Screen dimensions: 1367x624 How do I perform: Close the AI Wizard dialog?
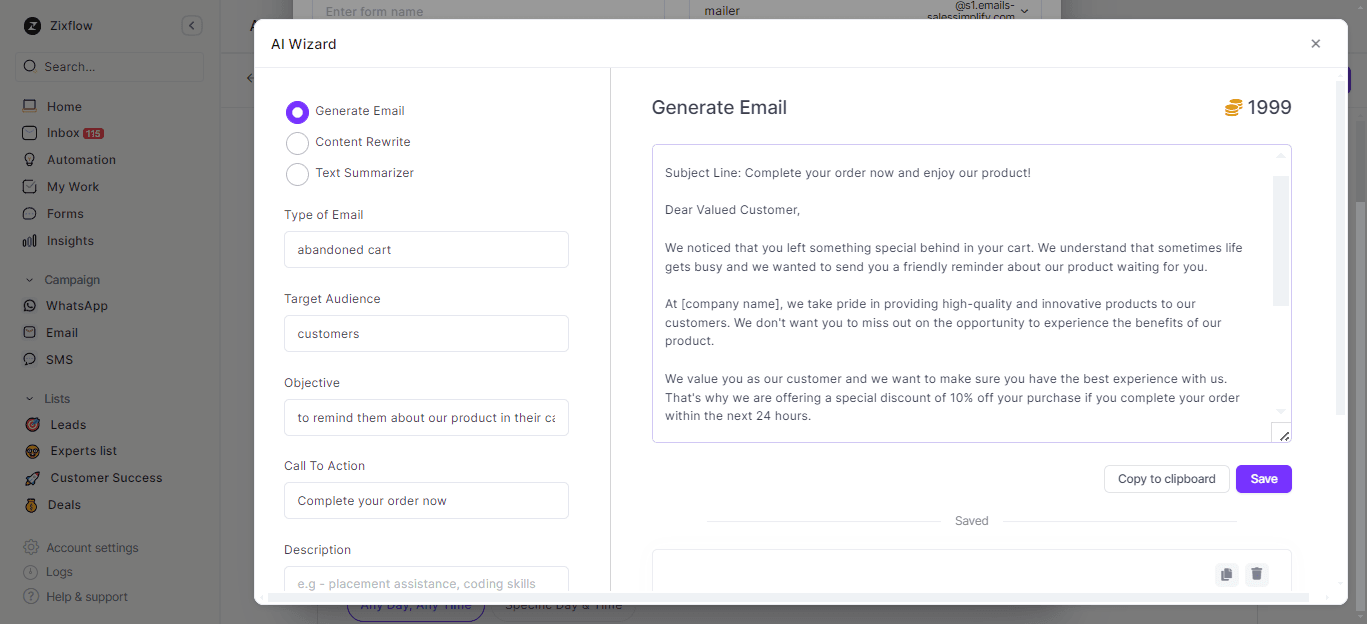(x=1315, y=44)
